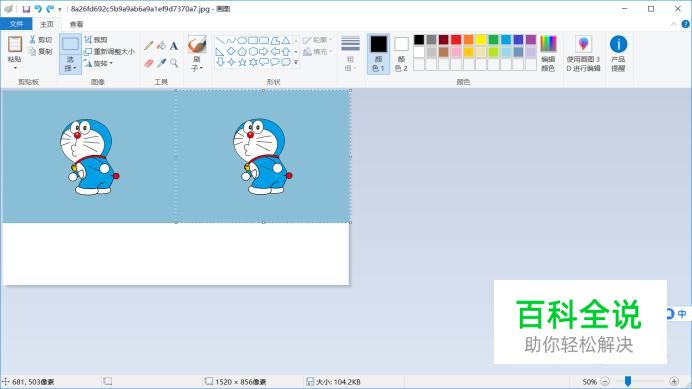Select the Oval callout shape
Image resolution: width=692 pixels, height=389 pixels.
pos(275,62)
